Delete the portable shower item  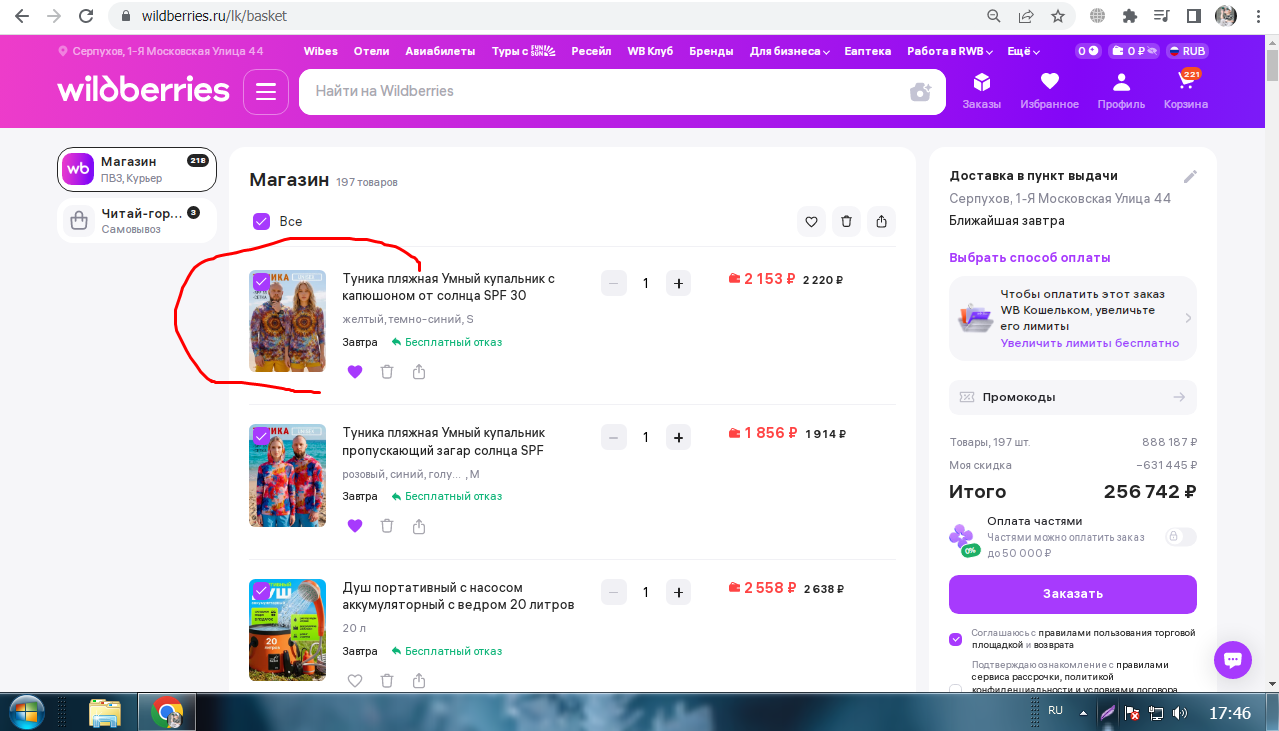pyautogui.click(x=387, y=681)
